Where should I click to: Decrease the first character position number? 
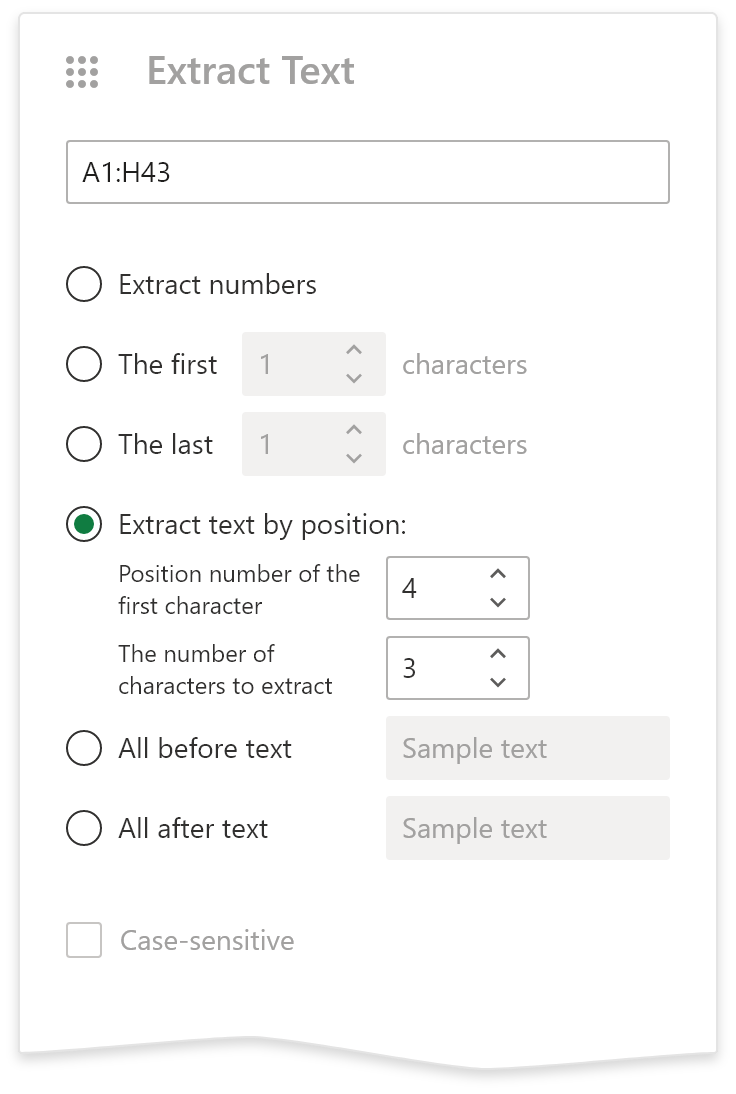point(498,602)
